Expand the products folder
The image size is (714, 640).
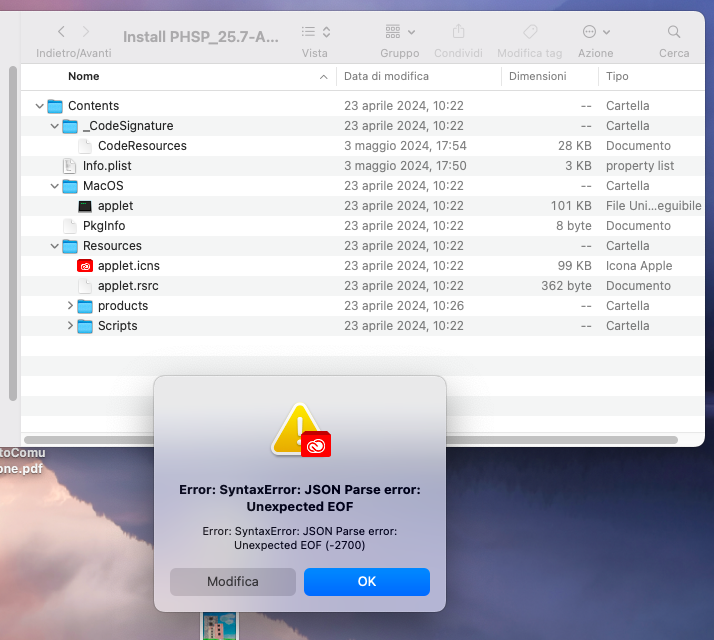point(70,306)
